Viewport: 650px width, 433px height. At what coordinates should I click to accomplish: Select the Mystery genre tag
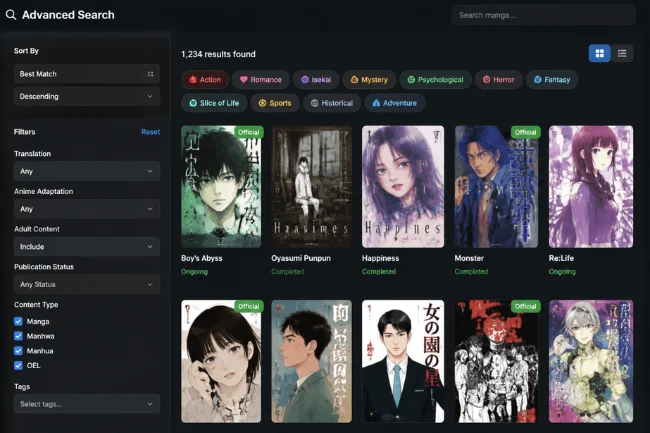pyautogui.click(x=369, y=80)
